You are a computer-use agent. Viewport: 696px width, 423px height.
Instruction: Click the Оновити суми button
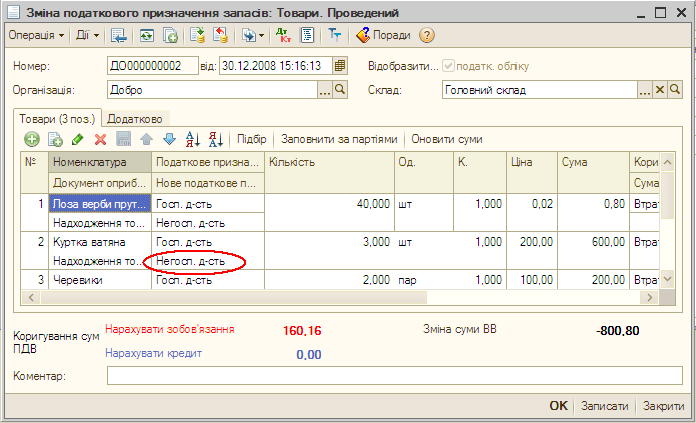point(447,139)
